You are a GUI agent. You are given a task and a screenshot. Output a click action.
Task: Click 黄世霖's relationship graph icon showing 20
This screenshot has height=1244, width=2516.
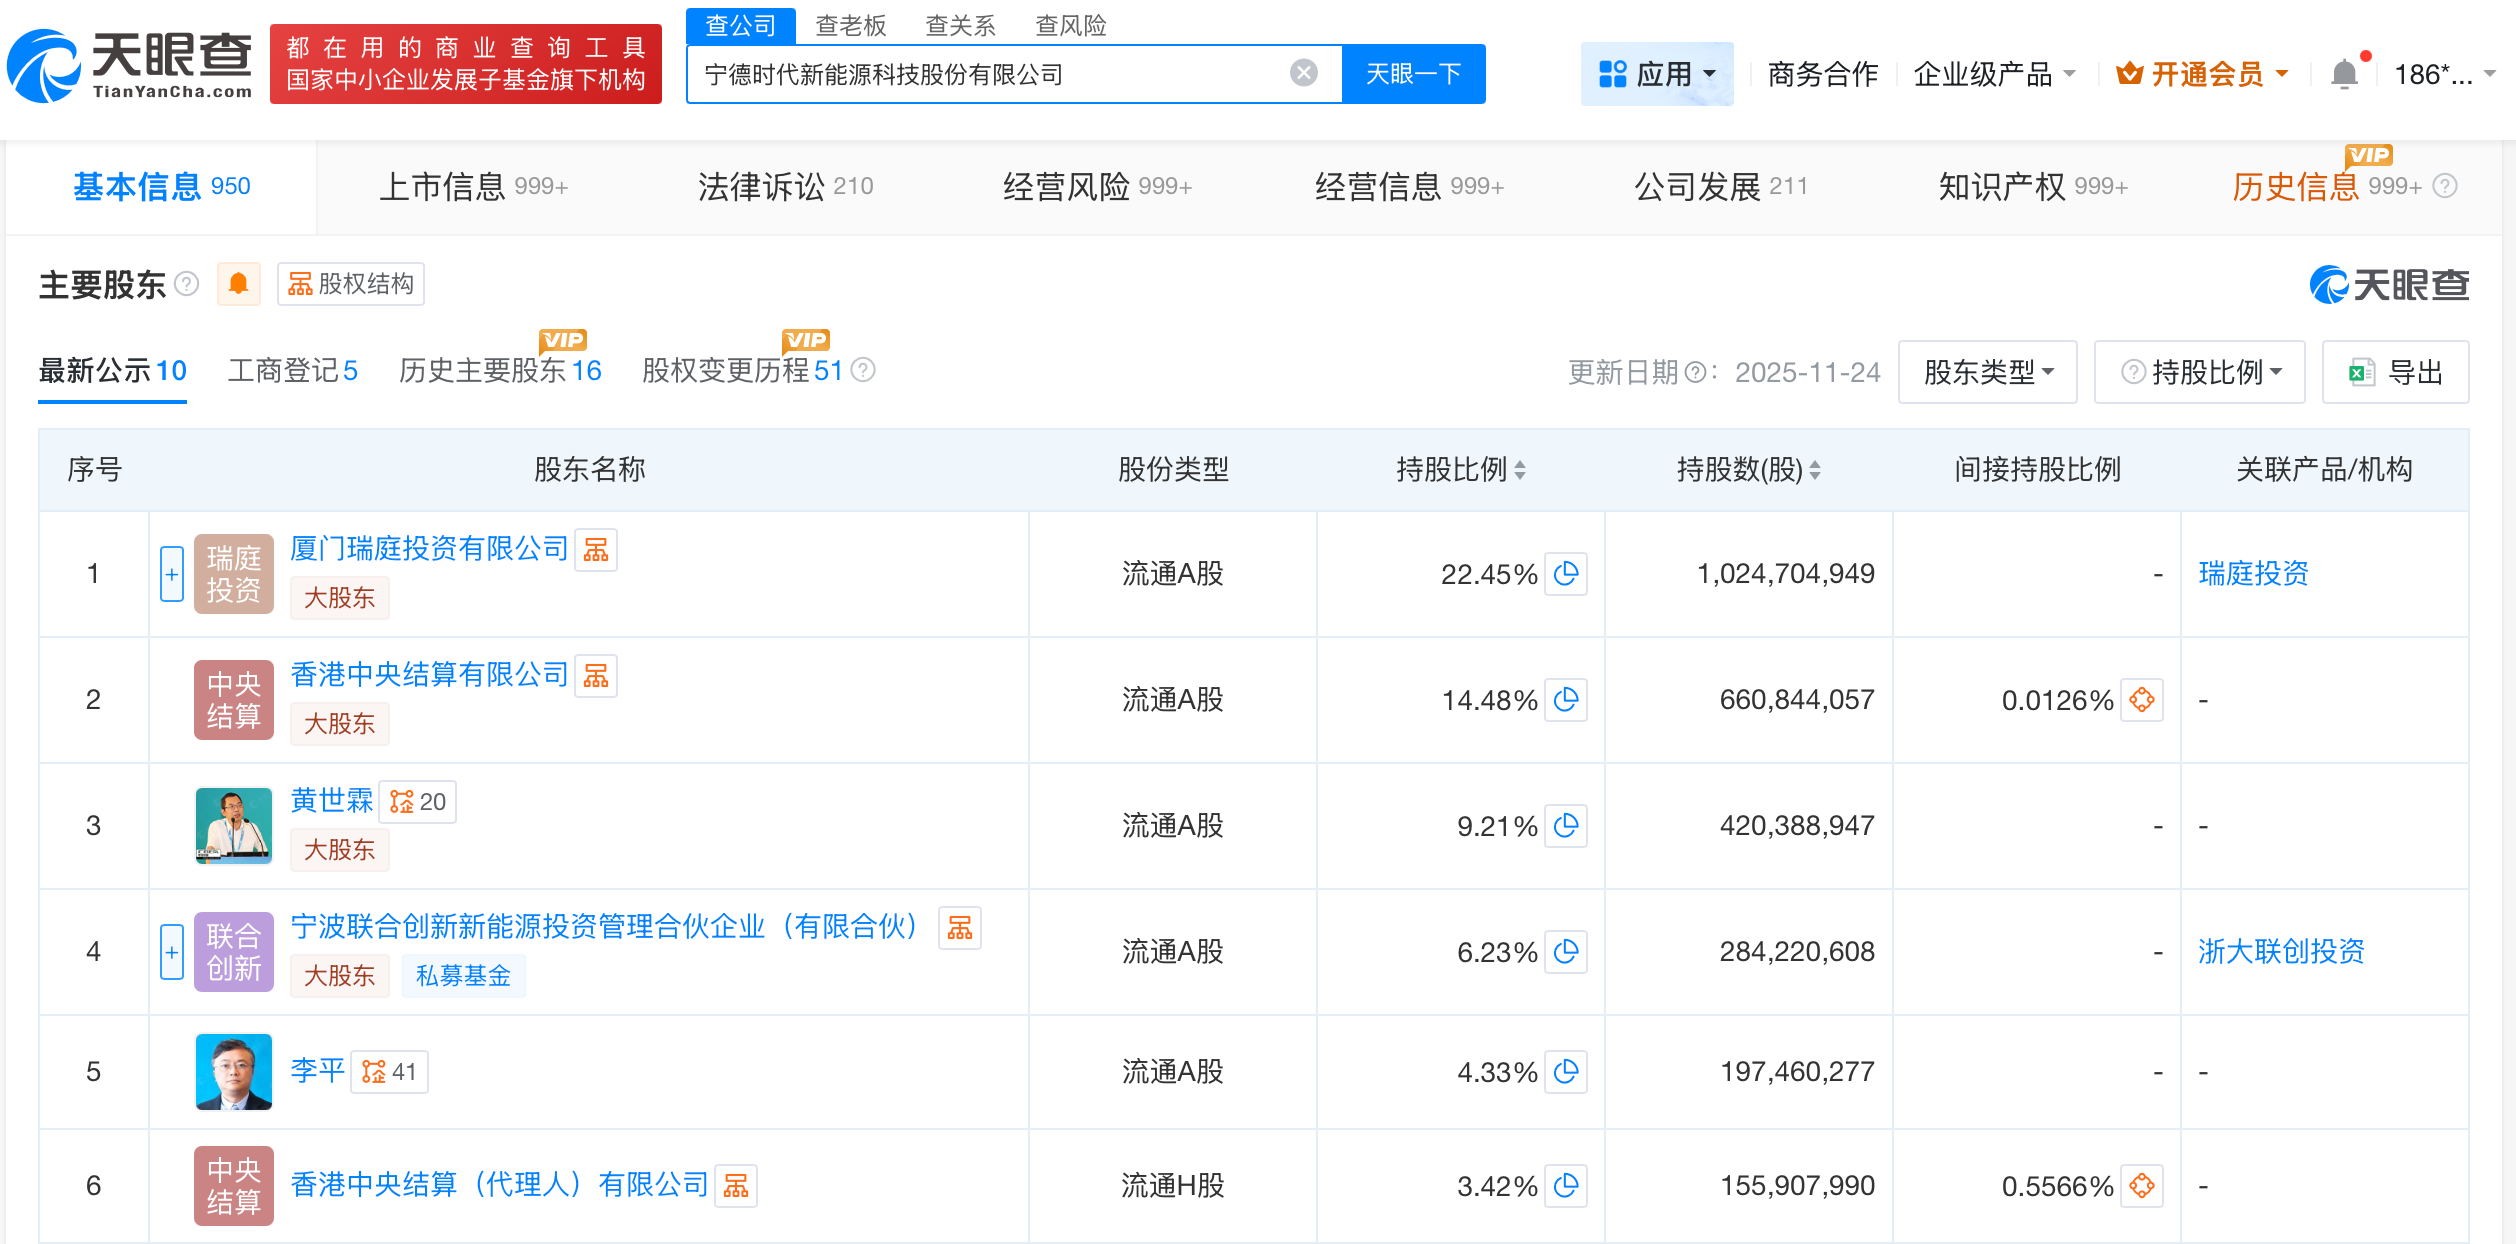418,801
